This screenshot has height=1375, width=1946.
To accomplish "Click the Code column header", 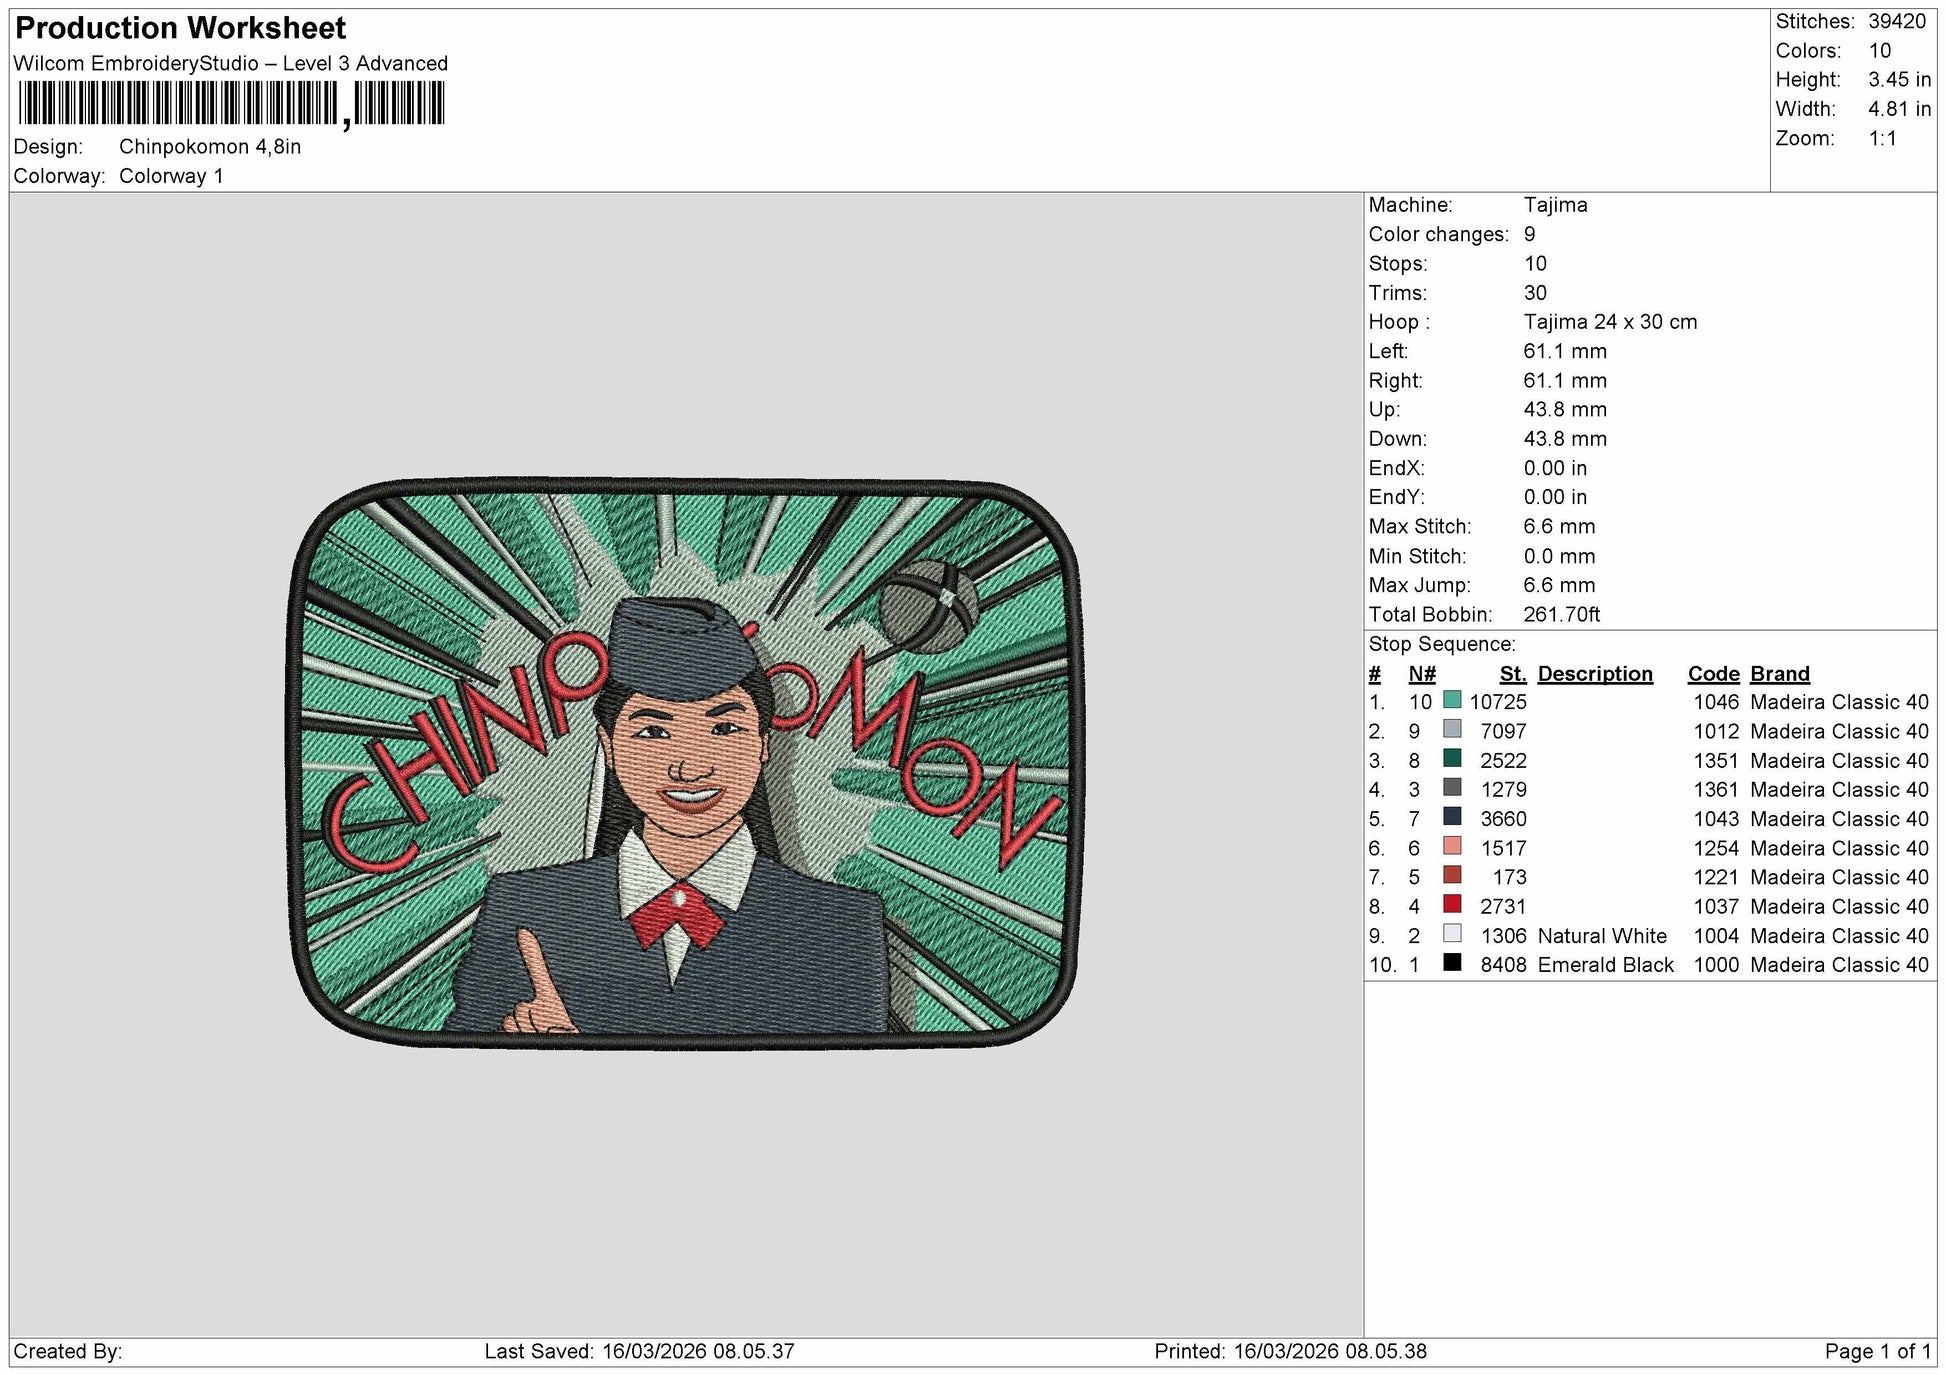I will coord(1713,674).
